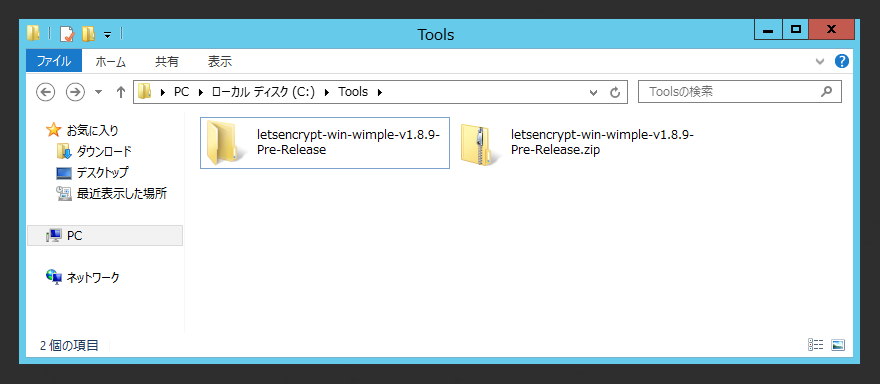Expand the ribbon with chevron arrow
This screenshot has width=880, height=384.
tap(820, 62)
